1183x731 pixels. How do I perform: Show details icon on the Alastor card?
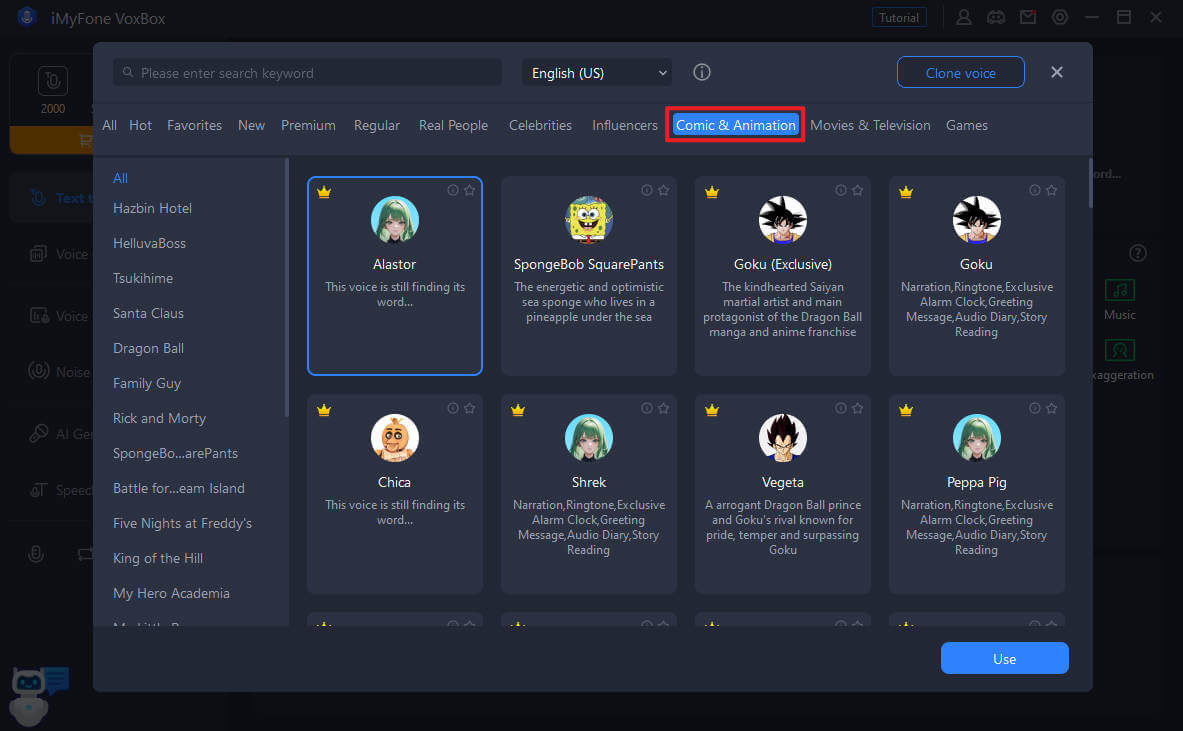453,190
